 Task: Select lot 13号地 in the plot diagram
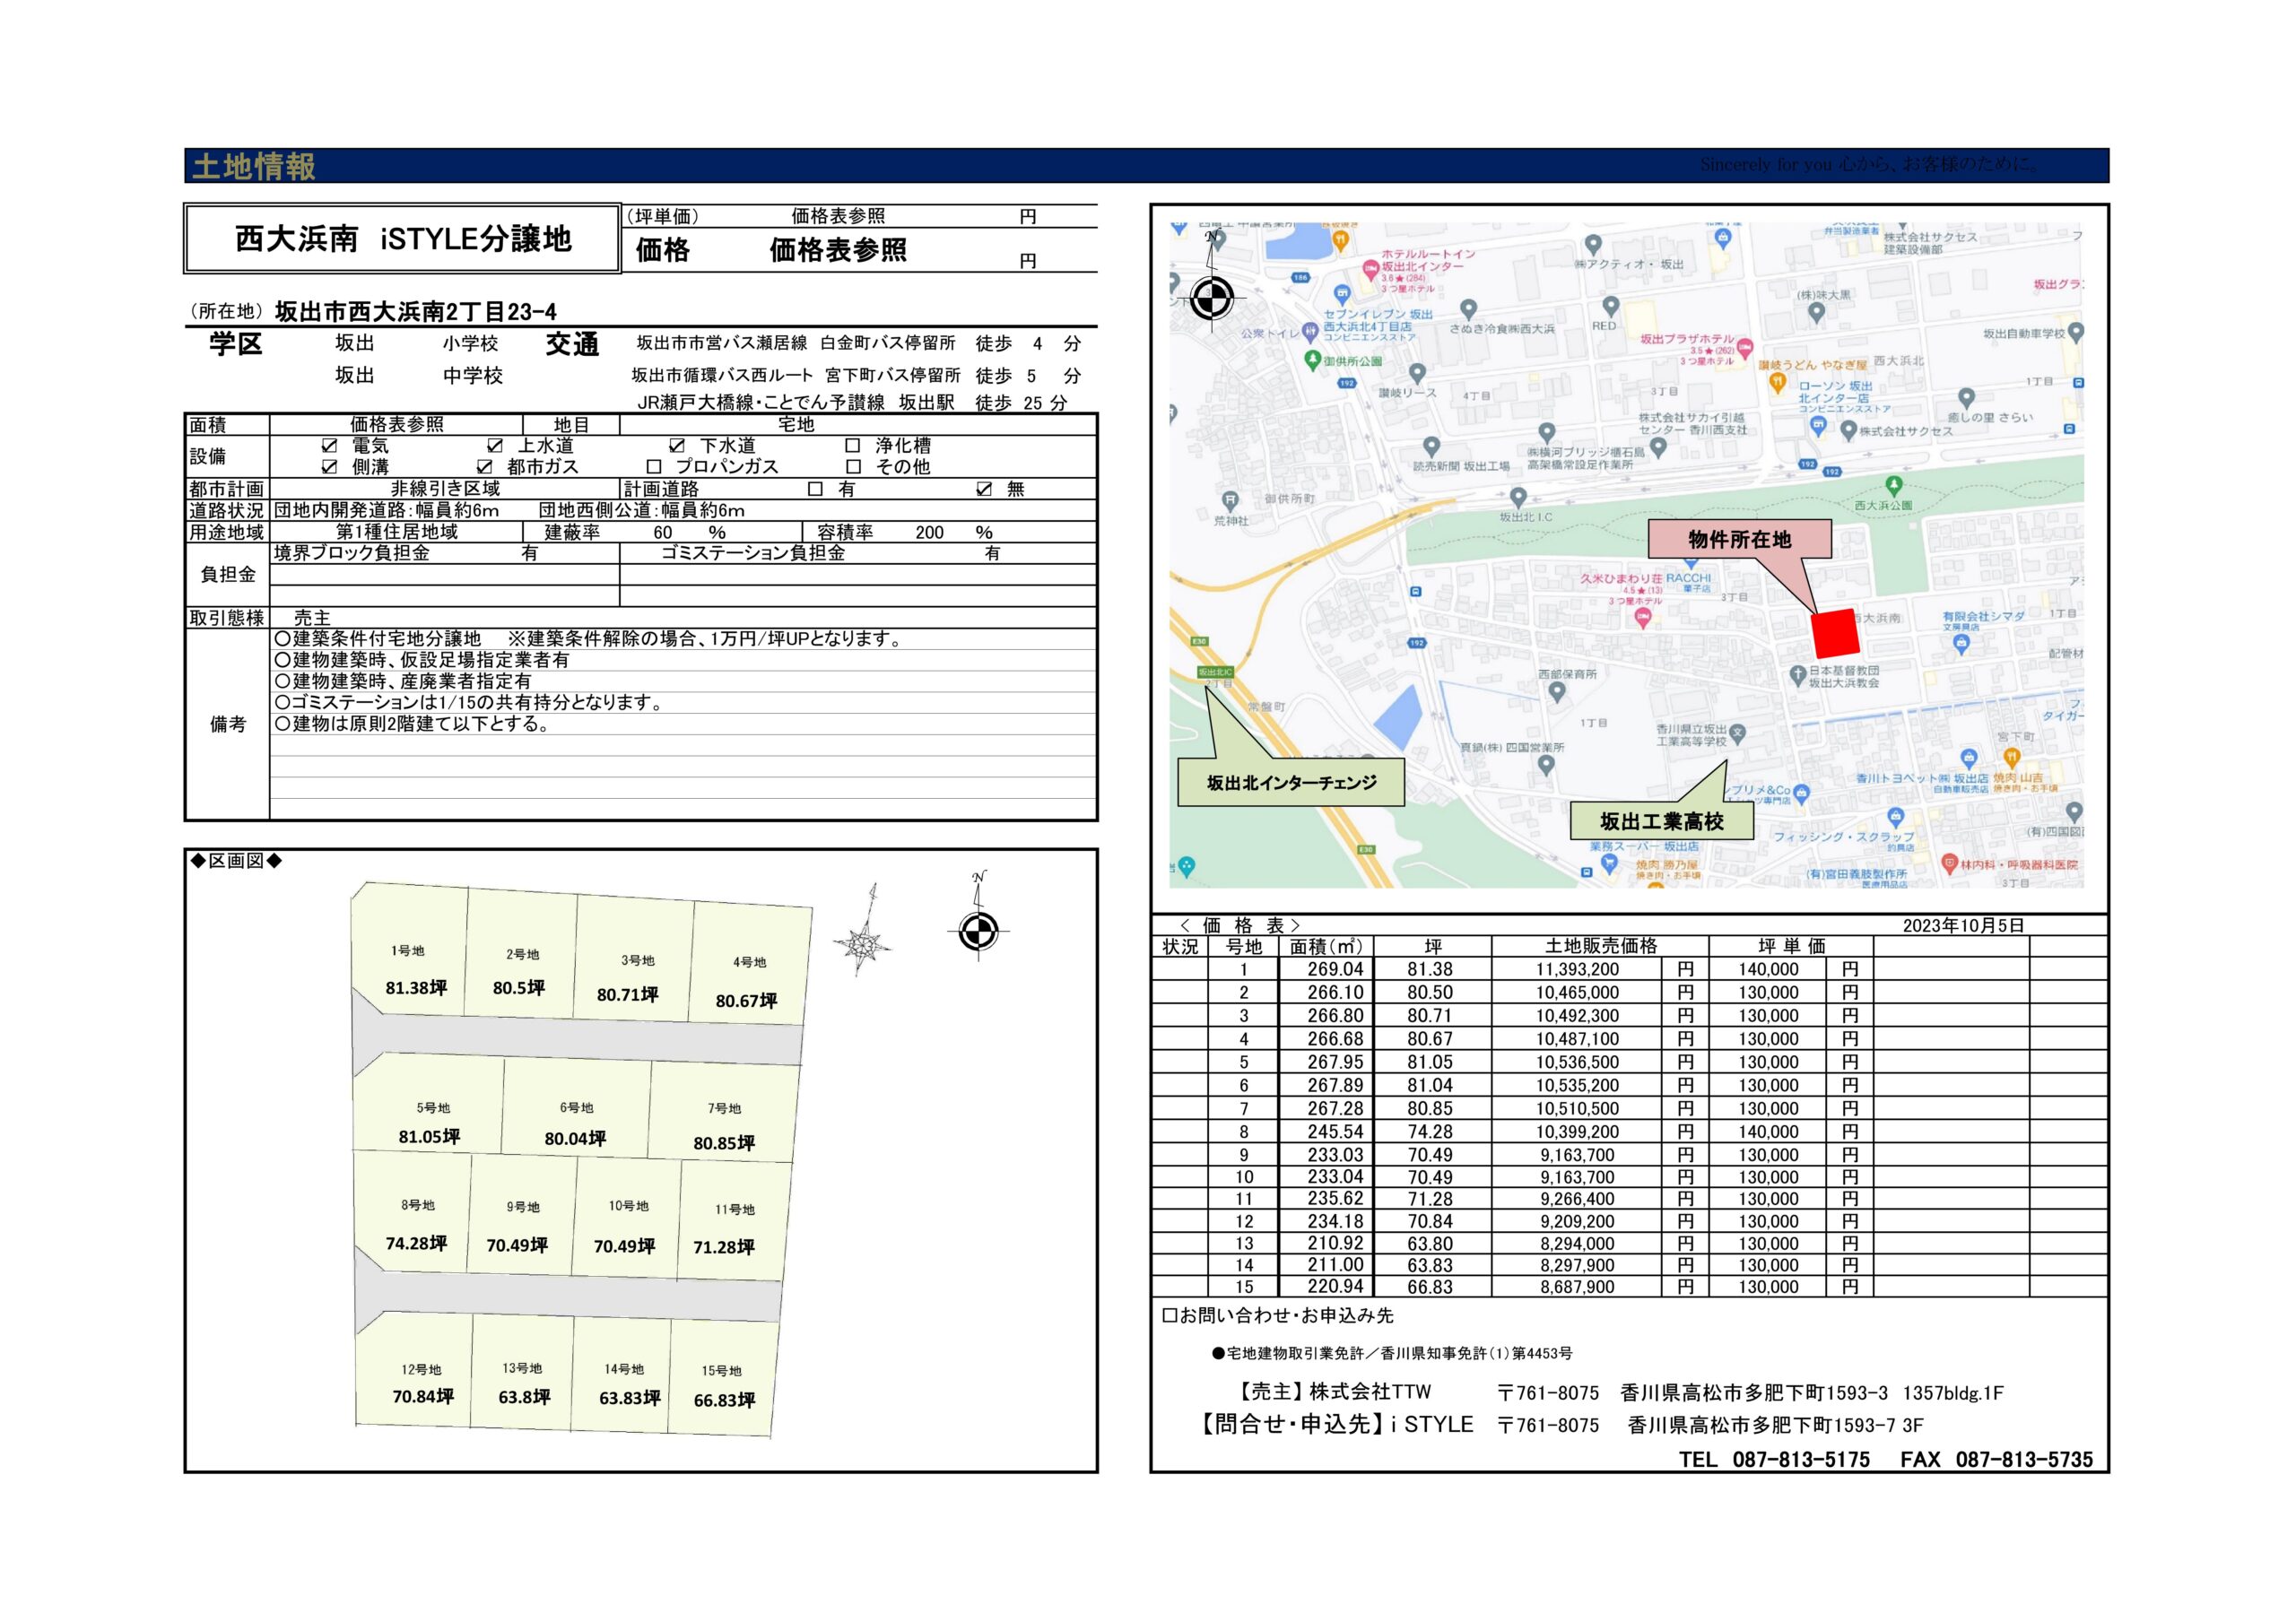click(522, 1369)
